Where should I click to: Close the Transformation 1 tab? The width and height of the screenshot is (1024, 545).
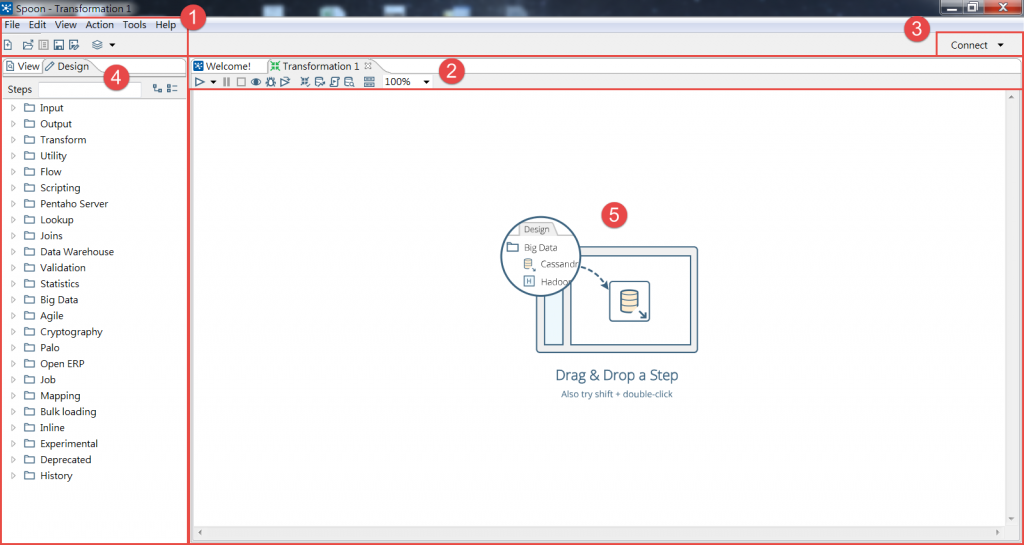[x=368, y=65]
